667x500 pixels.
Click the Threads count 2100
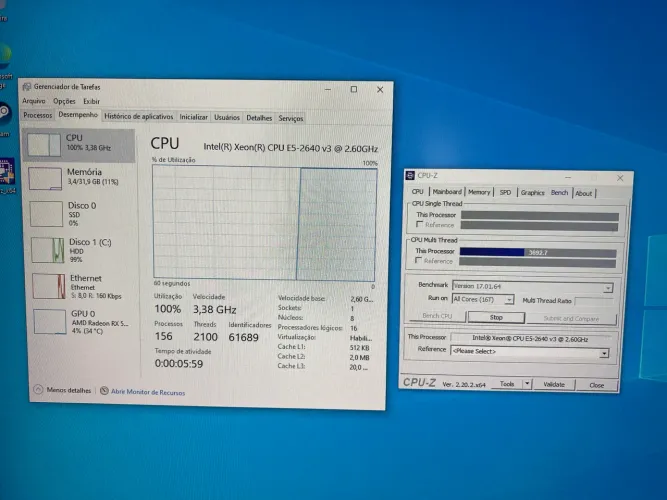tap(205, 337)
